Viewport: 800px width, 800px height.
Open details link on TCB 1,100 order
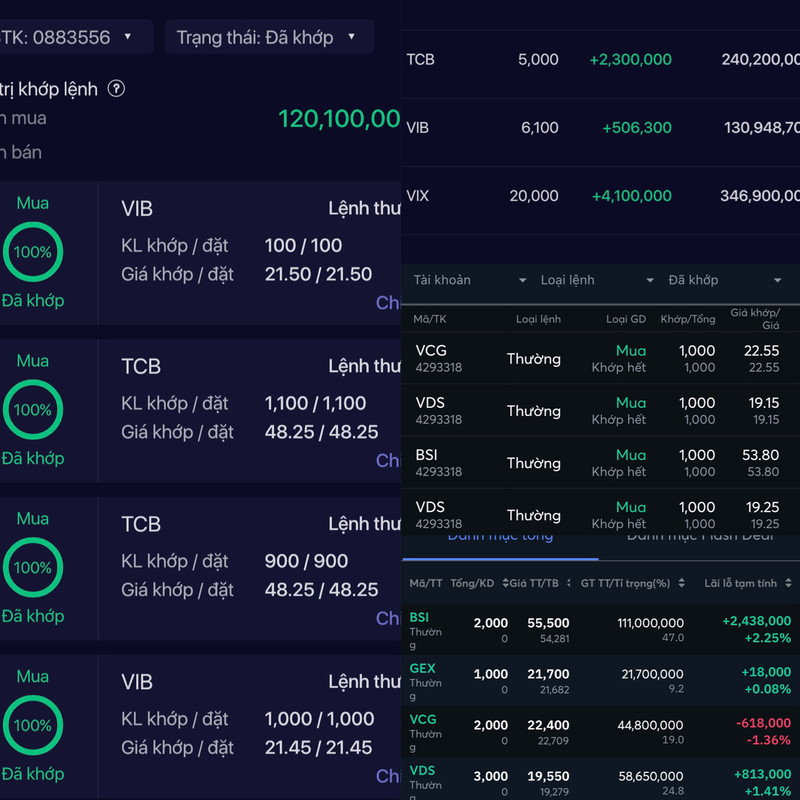pos(388,460)
